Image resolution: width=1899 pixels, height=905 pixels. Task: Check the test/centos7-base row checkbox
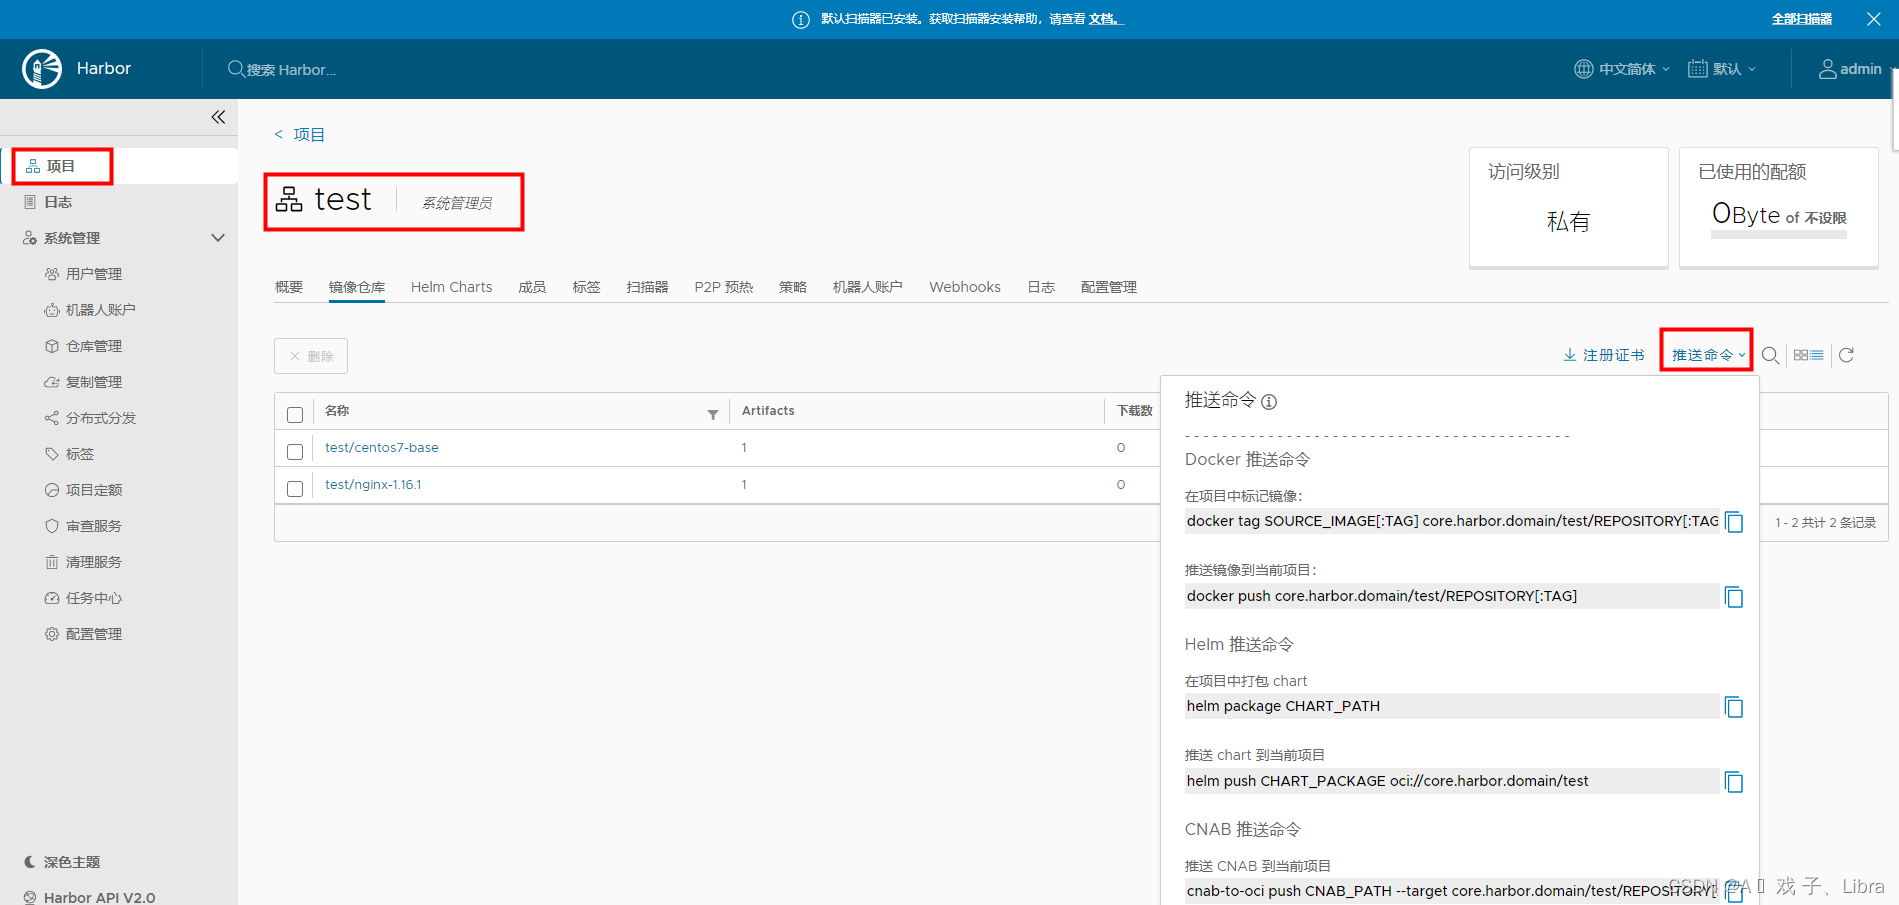(x=295, y=451)
